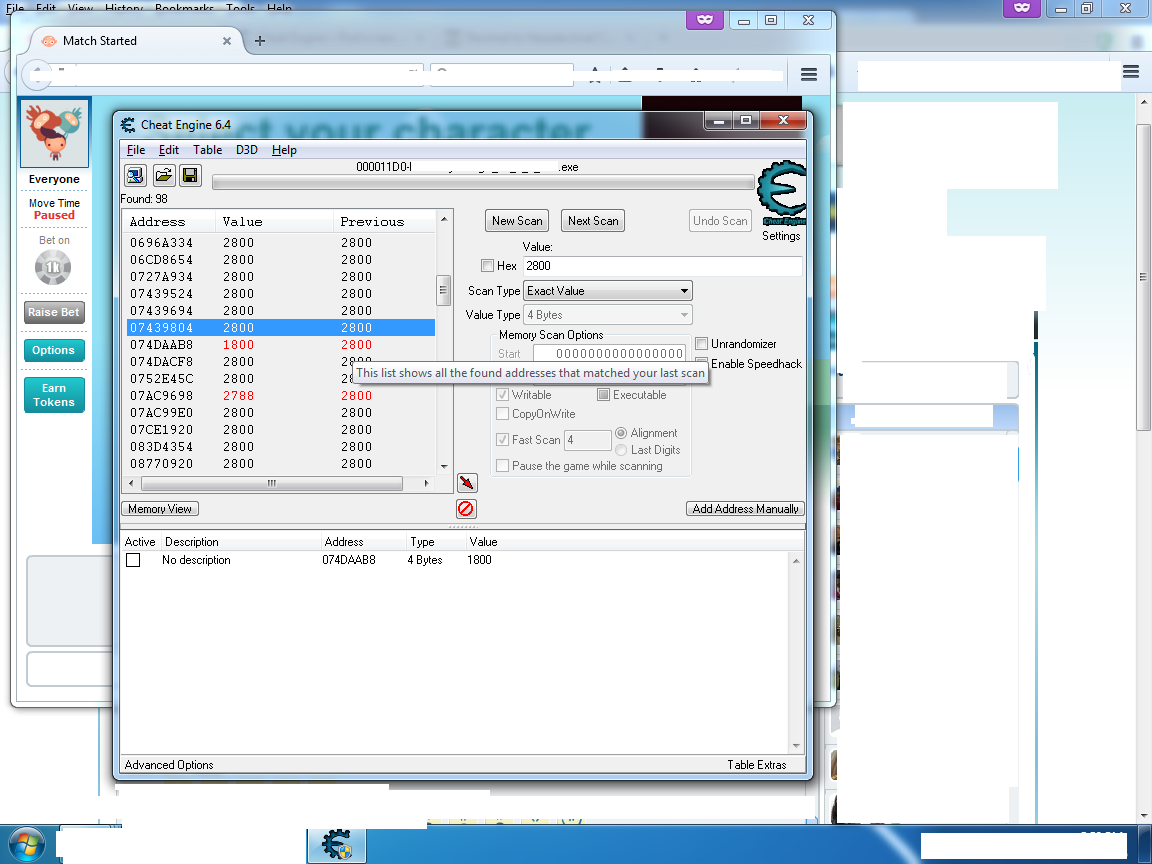Image resolution: width=1152 pixels, height=864 pixels.
Task: Click the horizontal scrollbar under address list
Action: tap(270, 484)
